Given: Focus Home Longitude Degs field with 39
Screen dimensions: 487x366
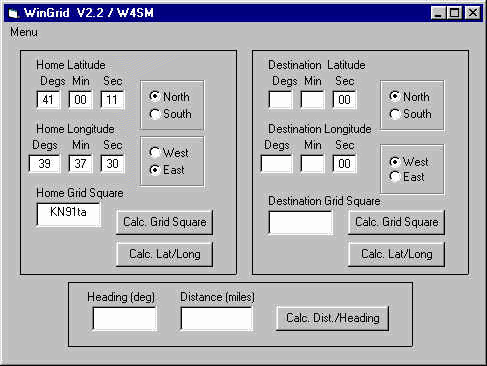Looking at the screenshot, I should click(x=44, y=164).
